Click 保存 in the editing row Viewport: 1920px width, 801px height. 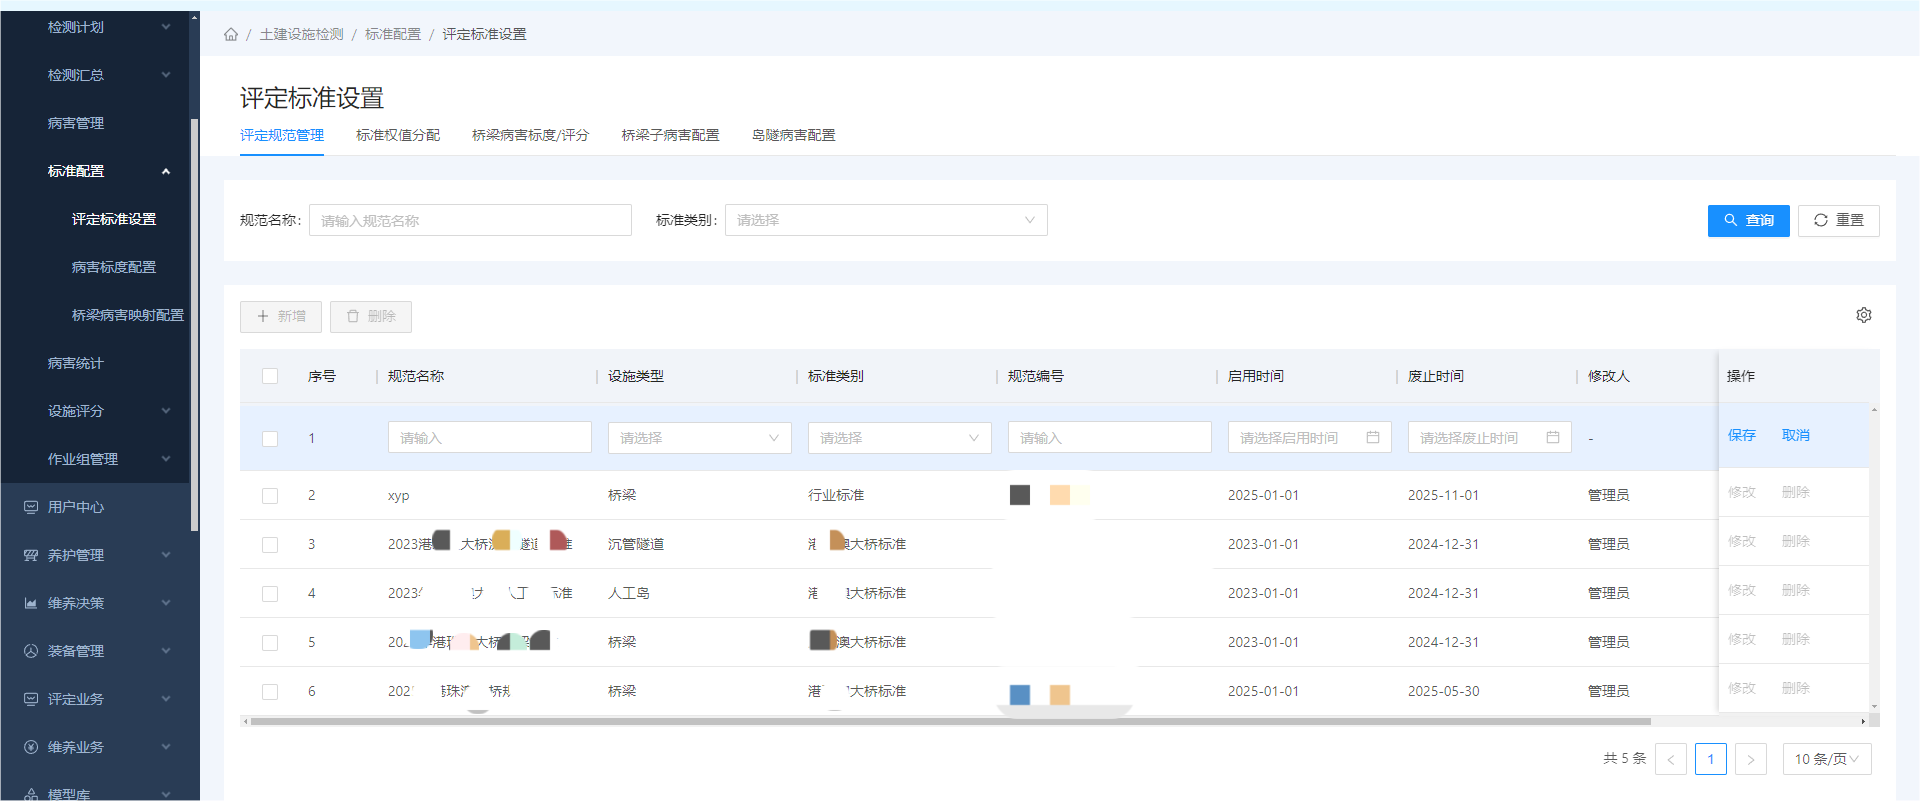[1742, 435]
